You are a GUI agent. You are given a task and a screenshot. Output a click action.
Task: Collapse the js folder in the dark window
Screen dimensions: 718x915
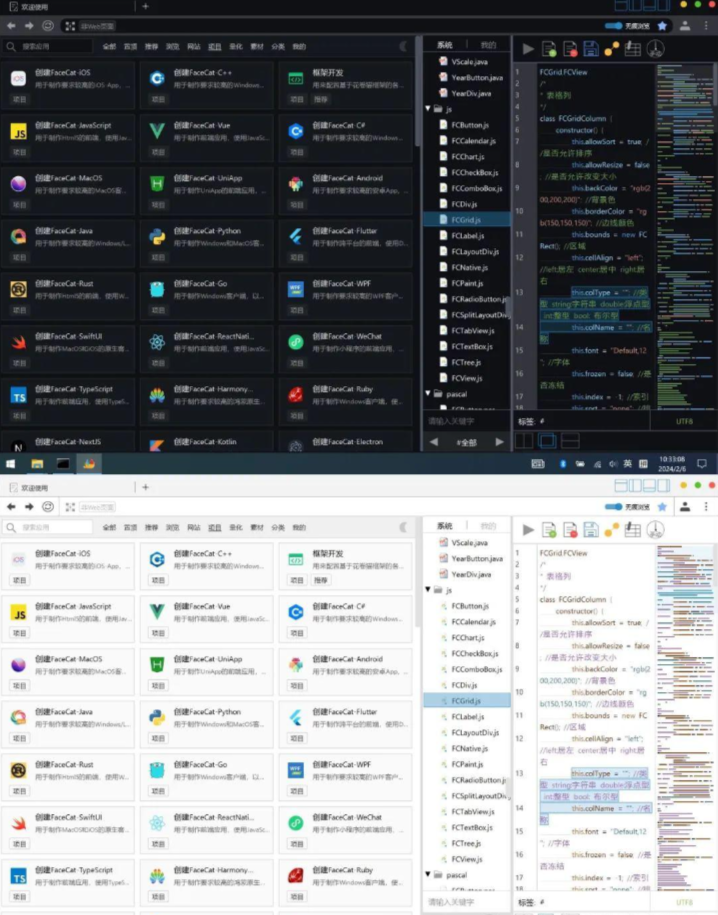[x=428, y=109]
